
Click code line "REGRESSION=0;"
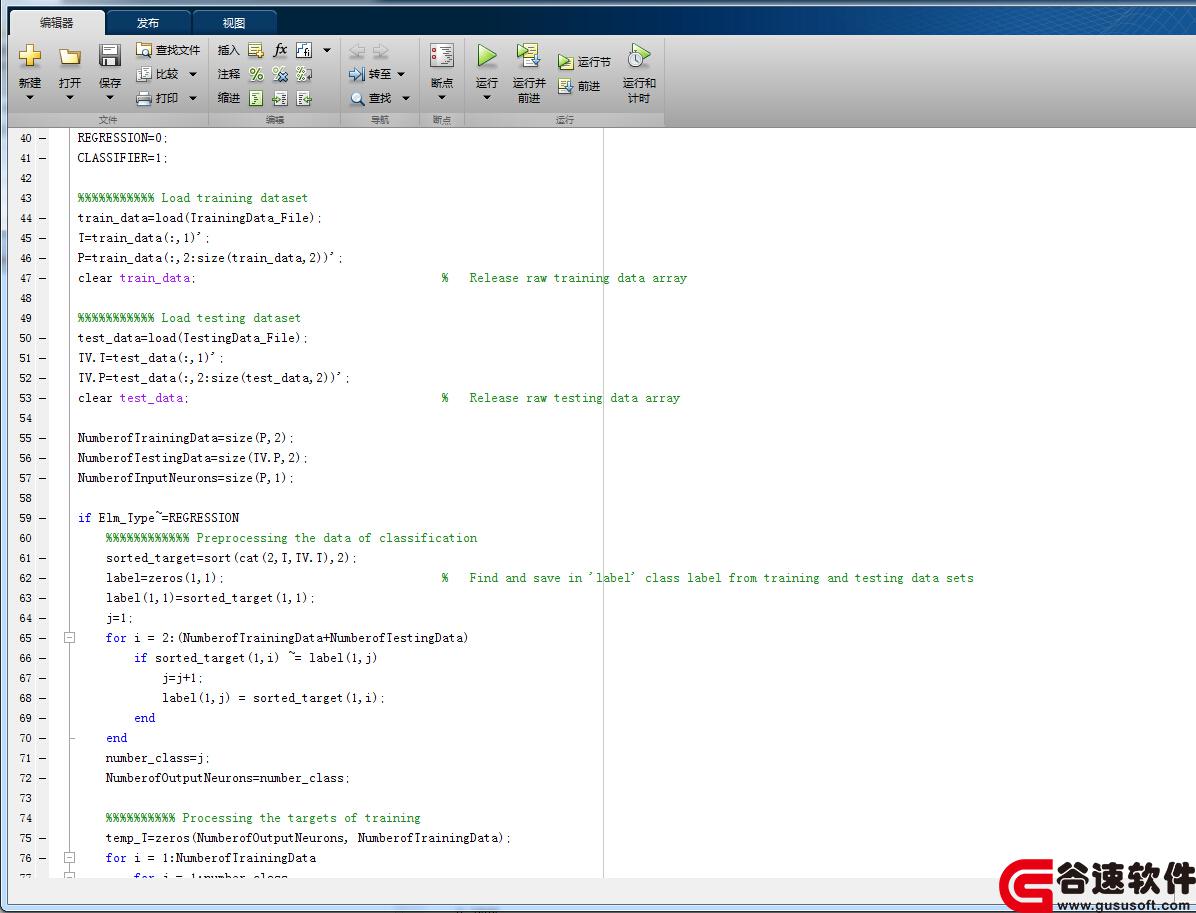coord(122,138)
